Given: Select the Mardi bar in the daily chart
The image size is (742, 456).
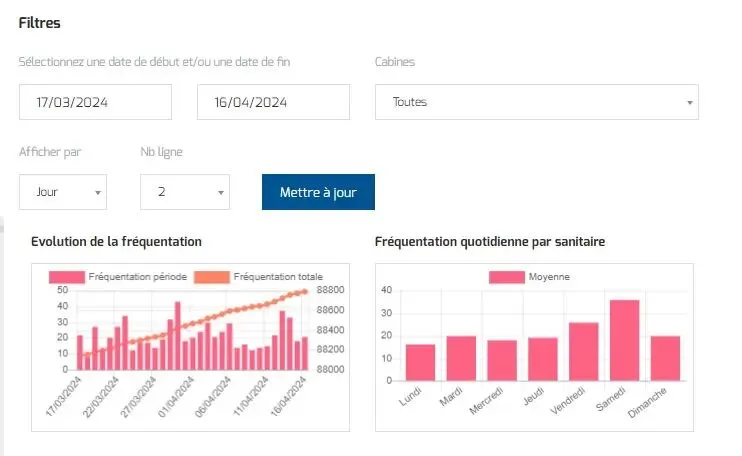Looking at the screenshot, I should 461,359.
